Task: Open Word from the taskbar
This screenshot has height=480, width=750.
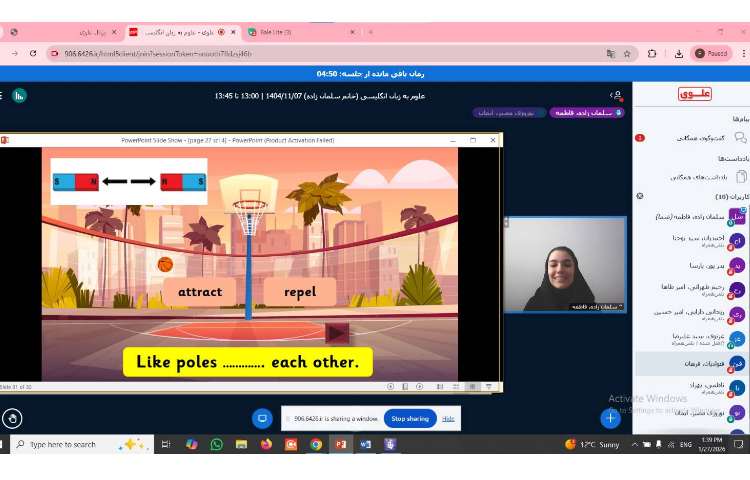Action: point(366,445)
